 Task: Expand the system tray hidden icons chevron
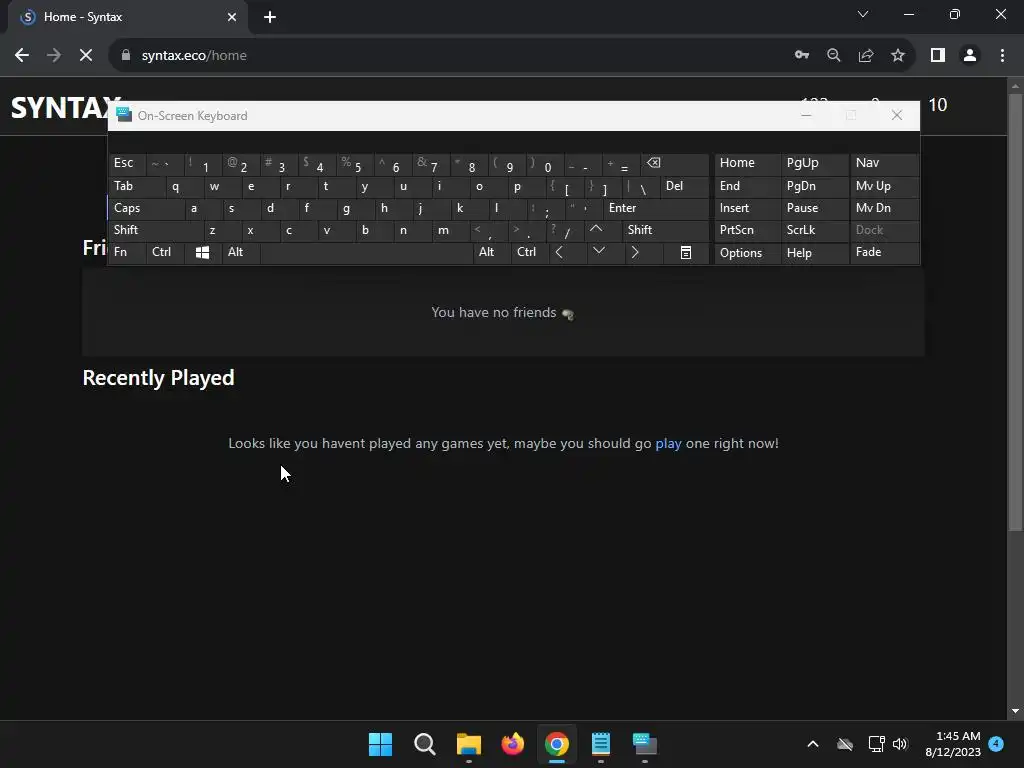point(812,744)
